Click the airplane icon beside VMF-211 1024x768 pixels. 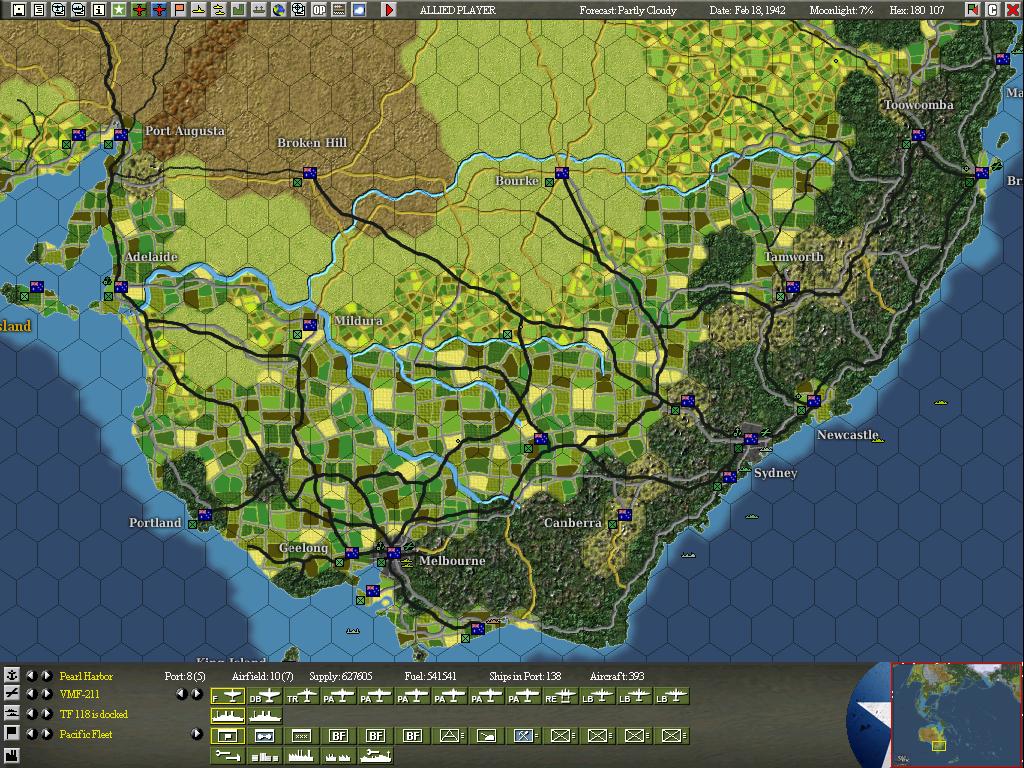click(x=11, y=694)
